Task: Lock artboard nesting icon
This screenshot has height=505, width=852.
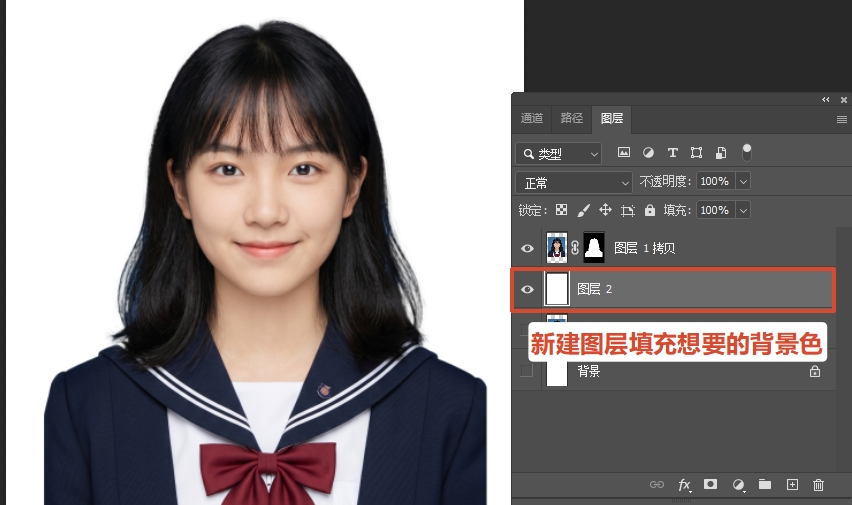Action: [628, 210]
